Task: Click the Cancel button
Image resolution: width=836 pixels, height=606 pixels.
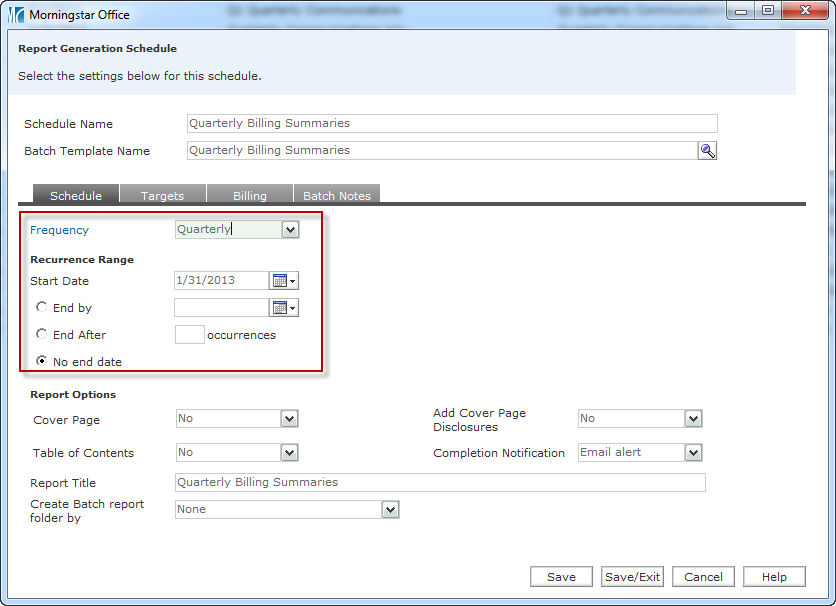Action: (703, 577)
